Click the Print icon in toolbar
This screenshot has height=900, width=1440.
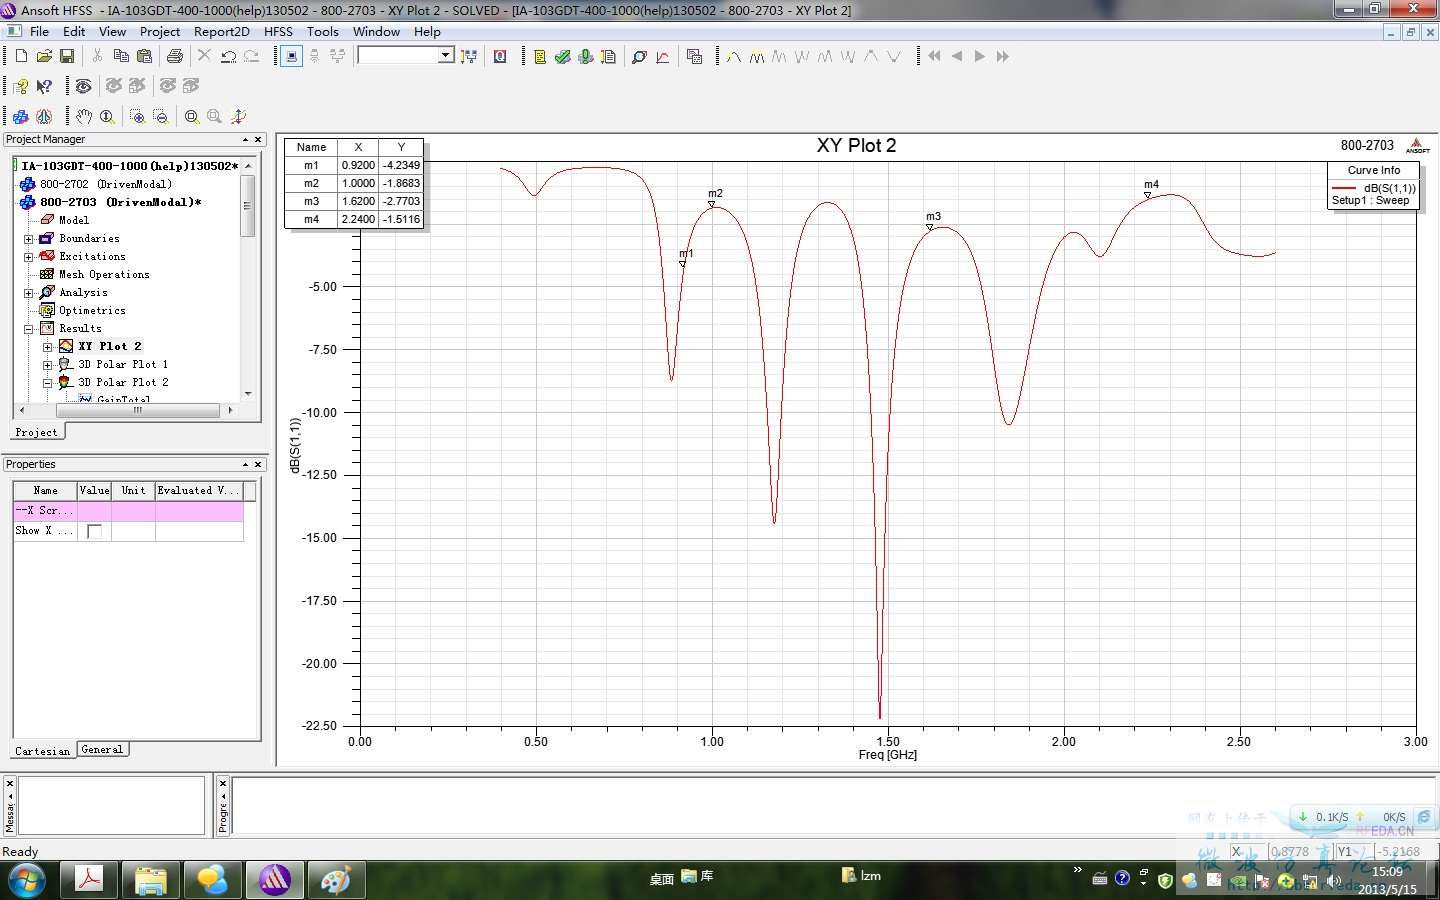(x=175, y=56)
